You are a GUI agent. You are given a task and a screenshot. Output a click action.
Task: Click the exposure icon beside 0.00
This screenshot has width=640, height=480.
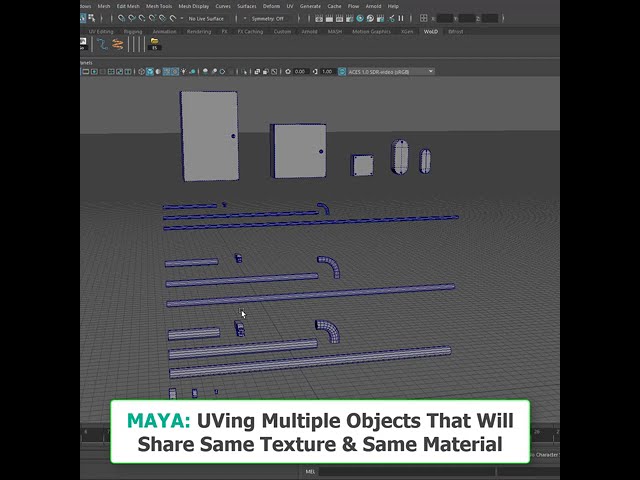(288, 71)
